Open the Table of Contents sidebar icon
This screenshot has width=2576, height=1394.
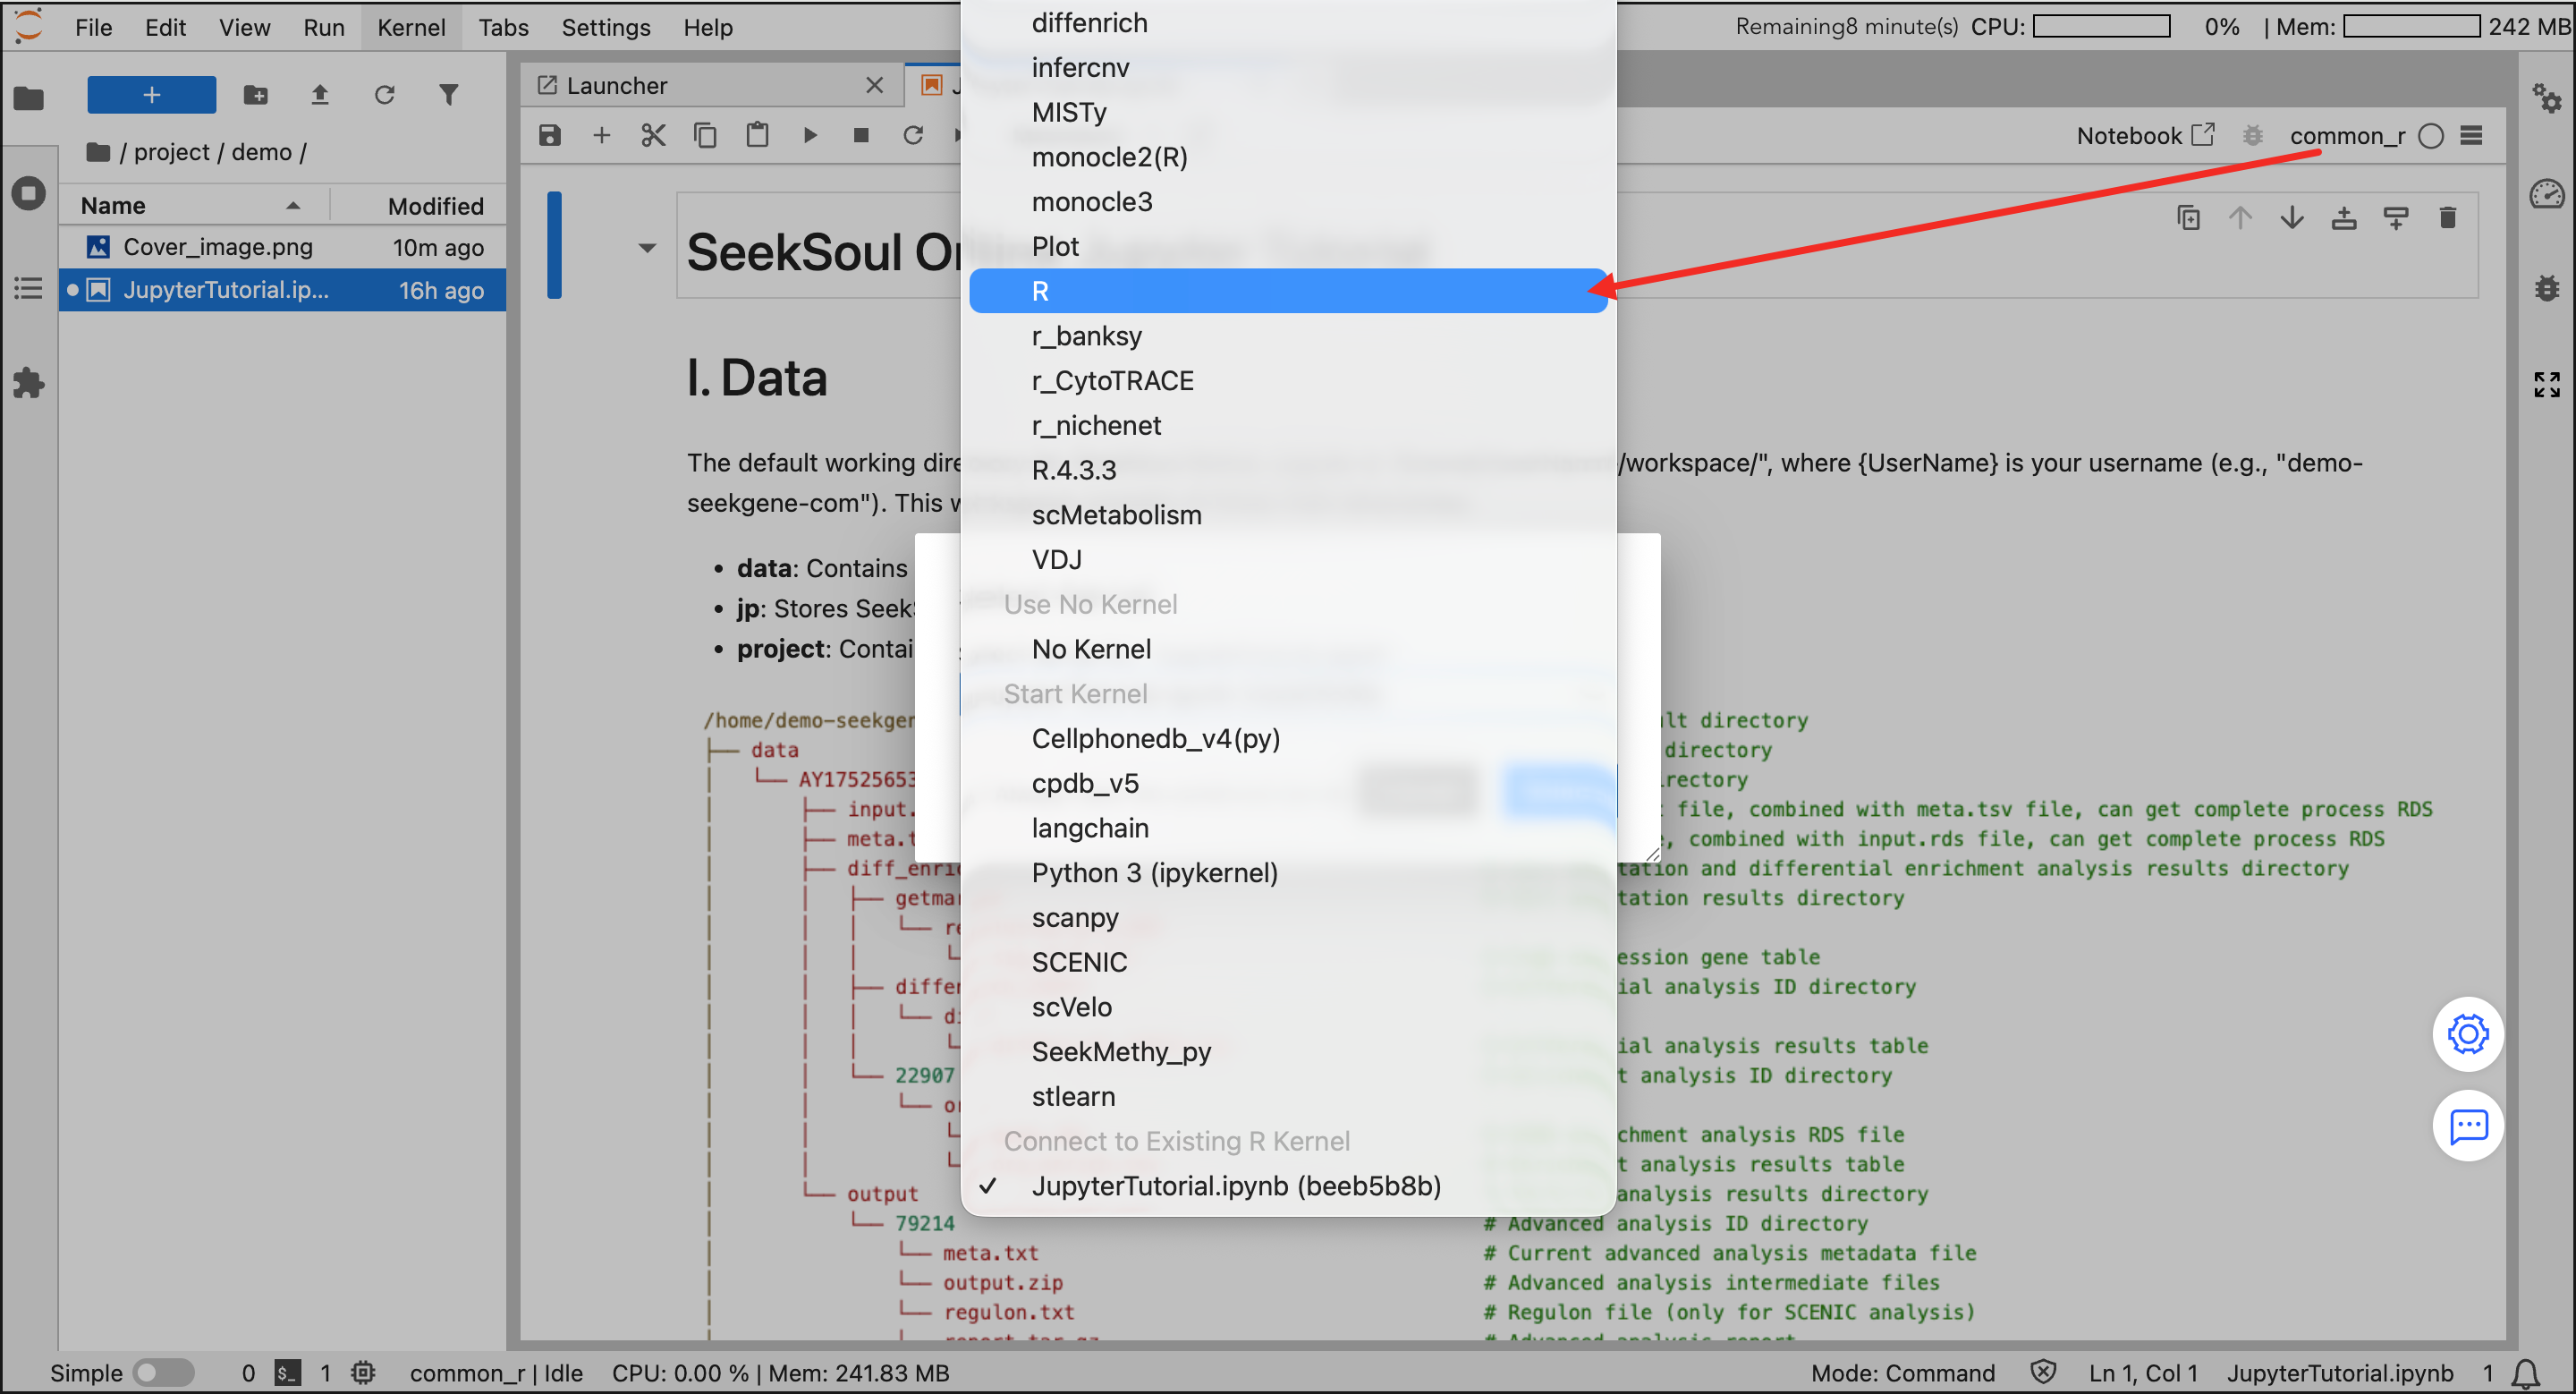coord(28,289)
